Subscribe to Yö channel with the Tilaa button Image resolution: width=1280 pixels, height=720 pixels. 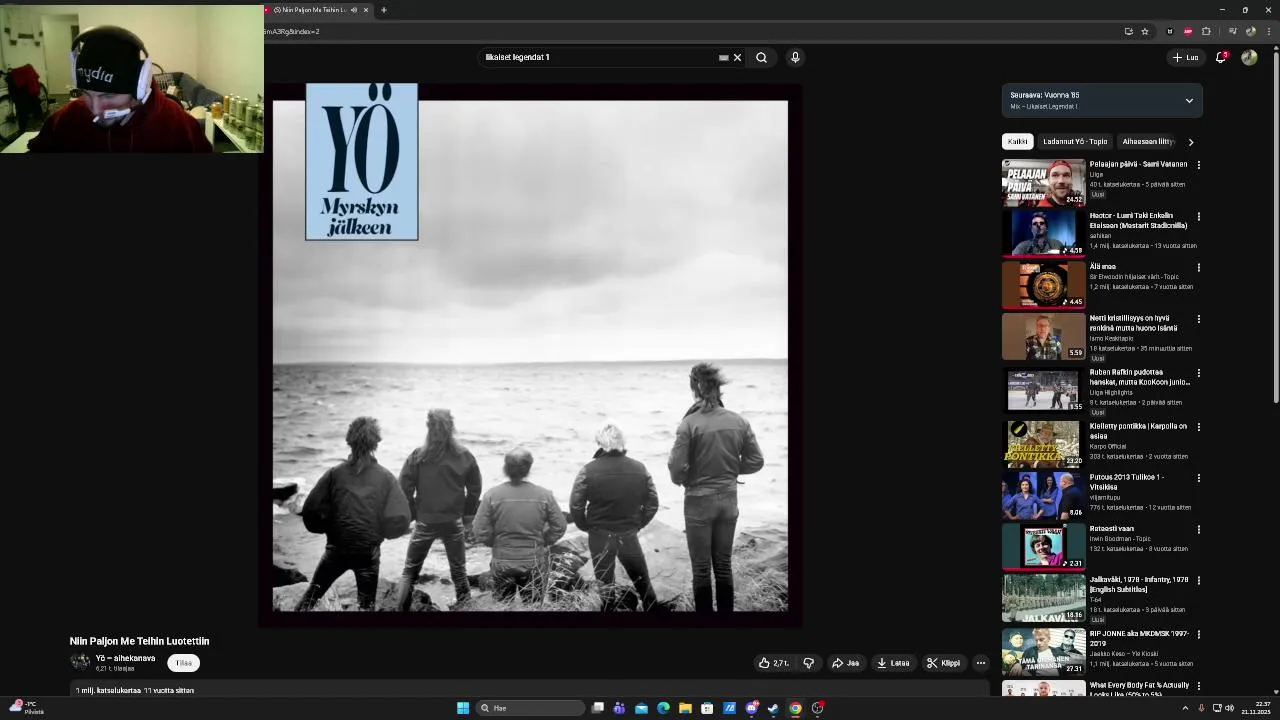[x=184, y=663]
